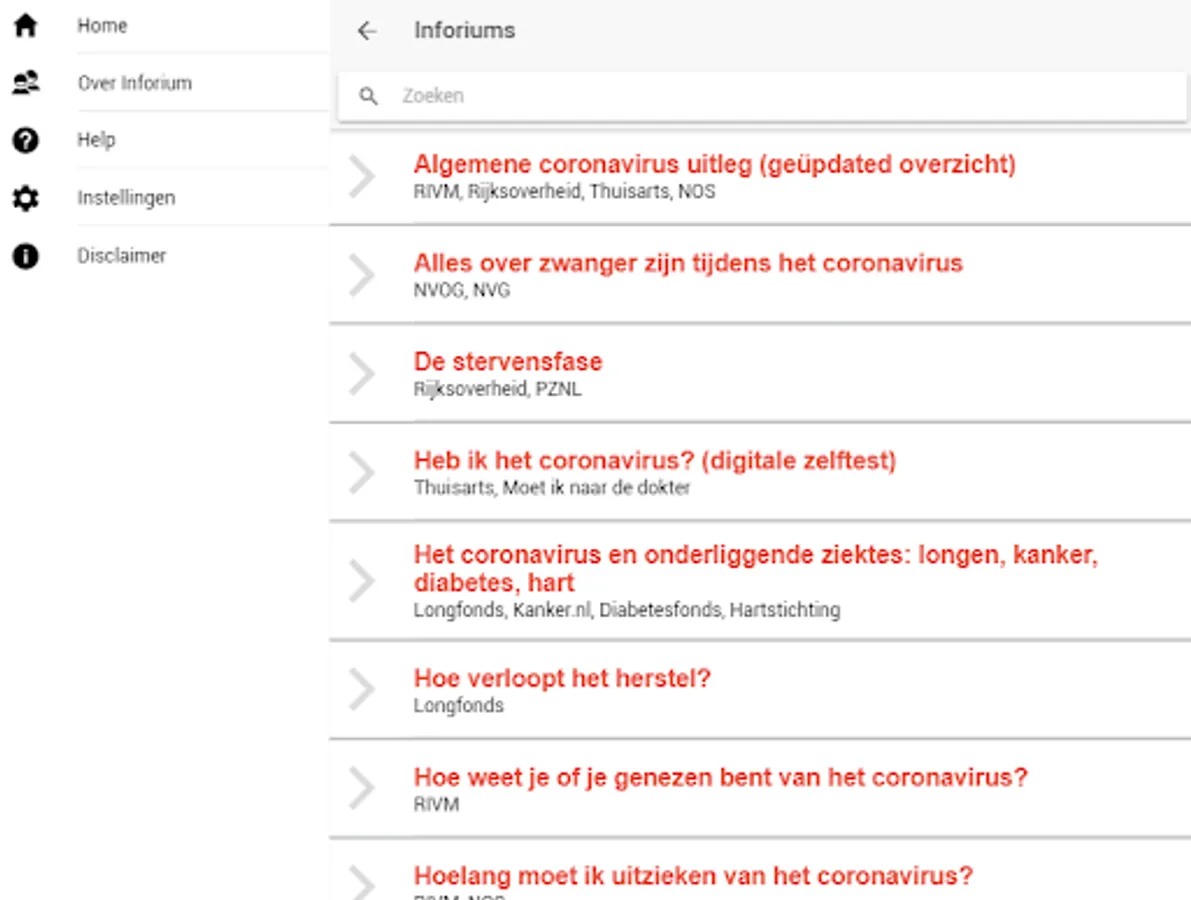The height and width of the screenshot is (900, 1191).
Task: Click the Instellingen gear icon
Action: click(25, 198)
